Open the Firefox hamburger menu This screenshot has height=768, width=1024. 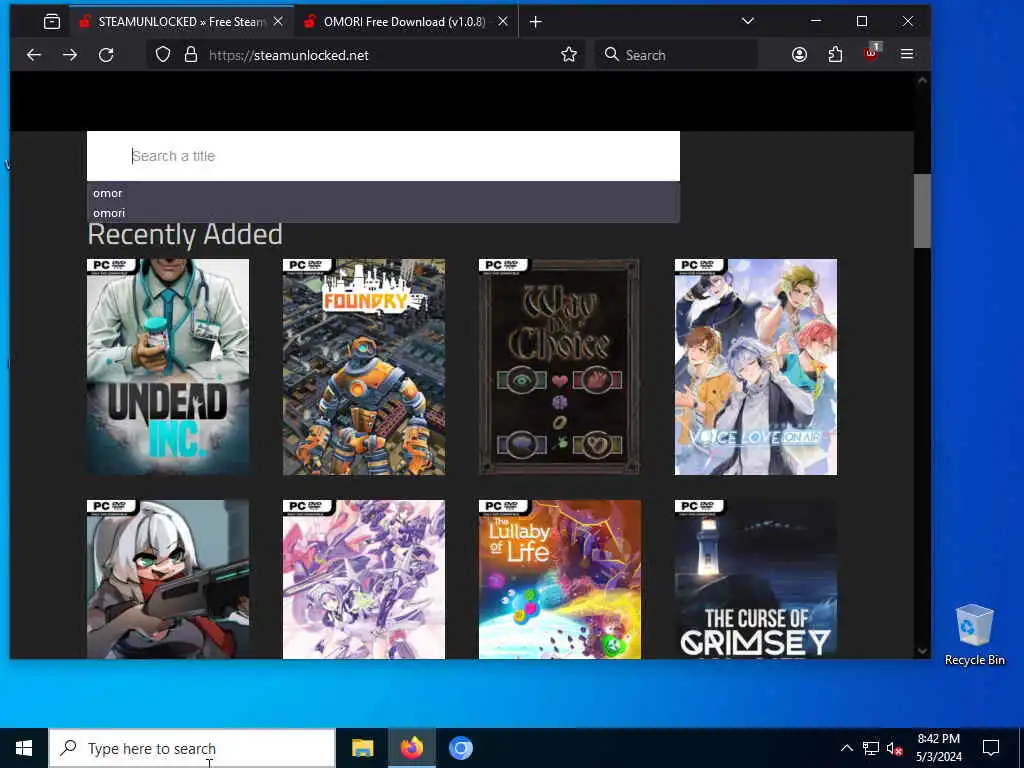pyautogui.click(x=907, y=54)
